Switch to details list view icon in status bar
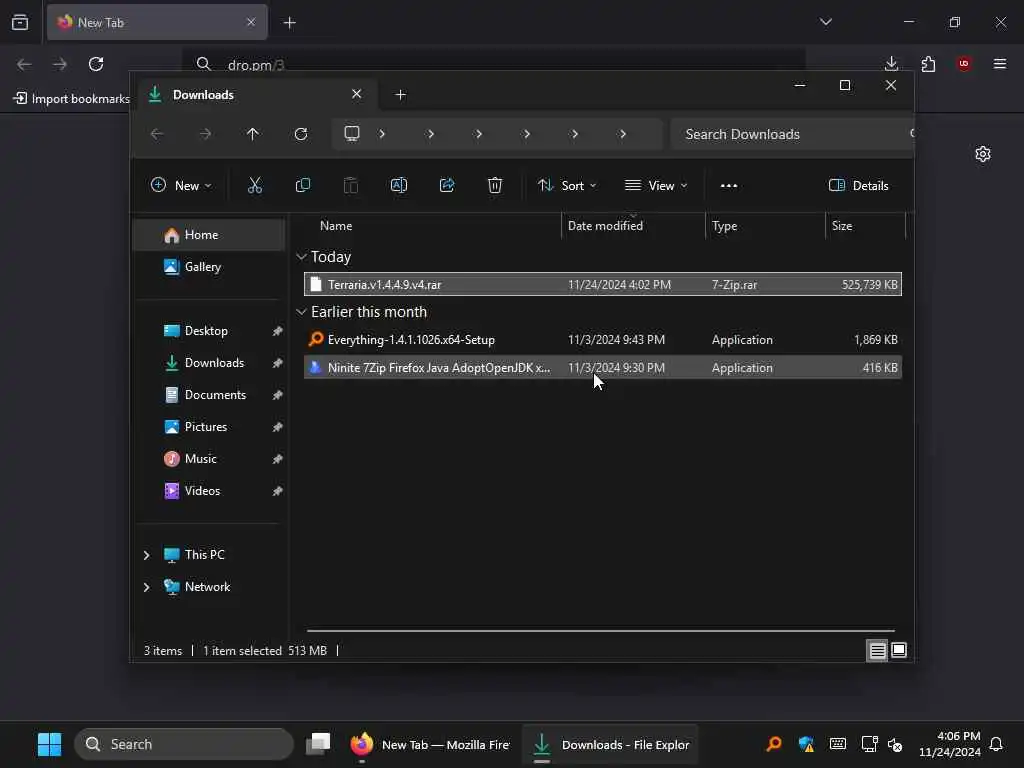The image size is (1024, 768). [x=877, y=650]
